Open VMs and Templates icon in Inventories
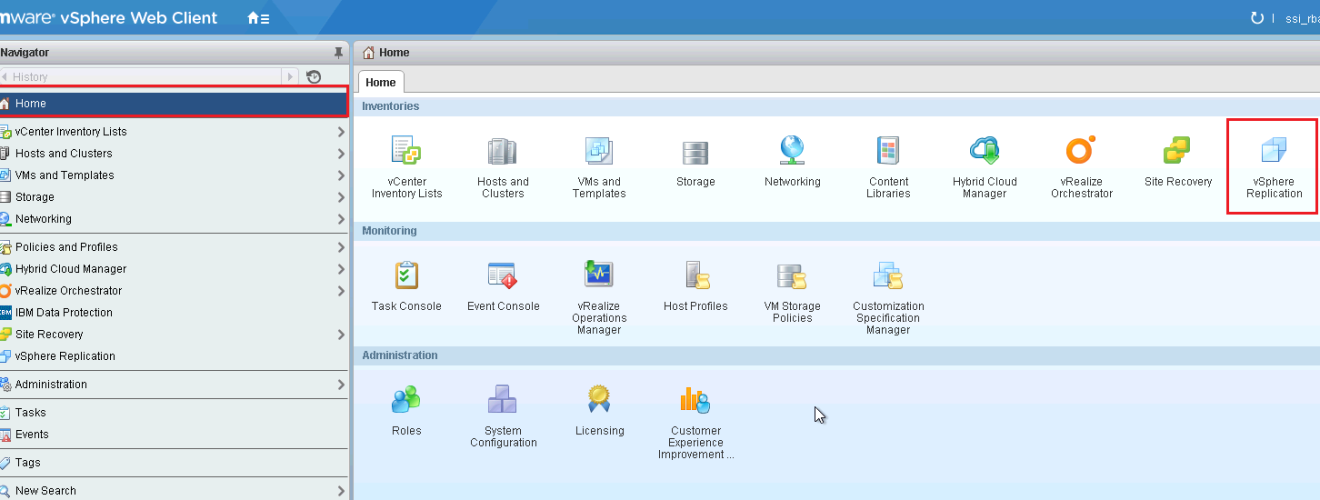Screen dimensions: 1320x500 coord(599,151)
